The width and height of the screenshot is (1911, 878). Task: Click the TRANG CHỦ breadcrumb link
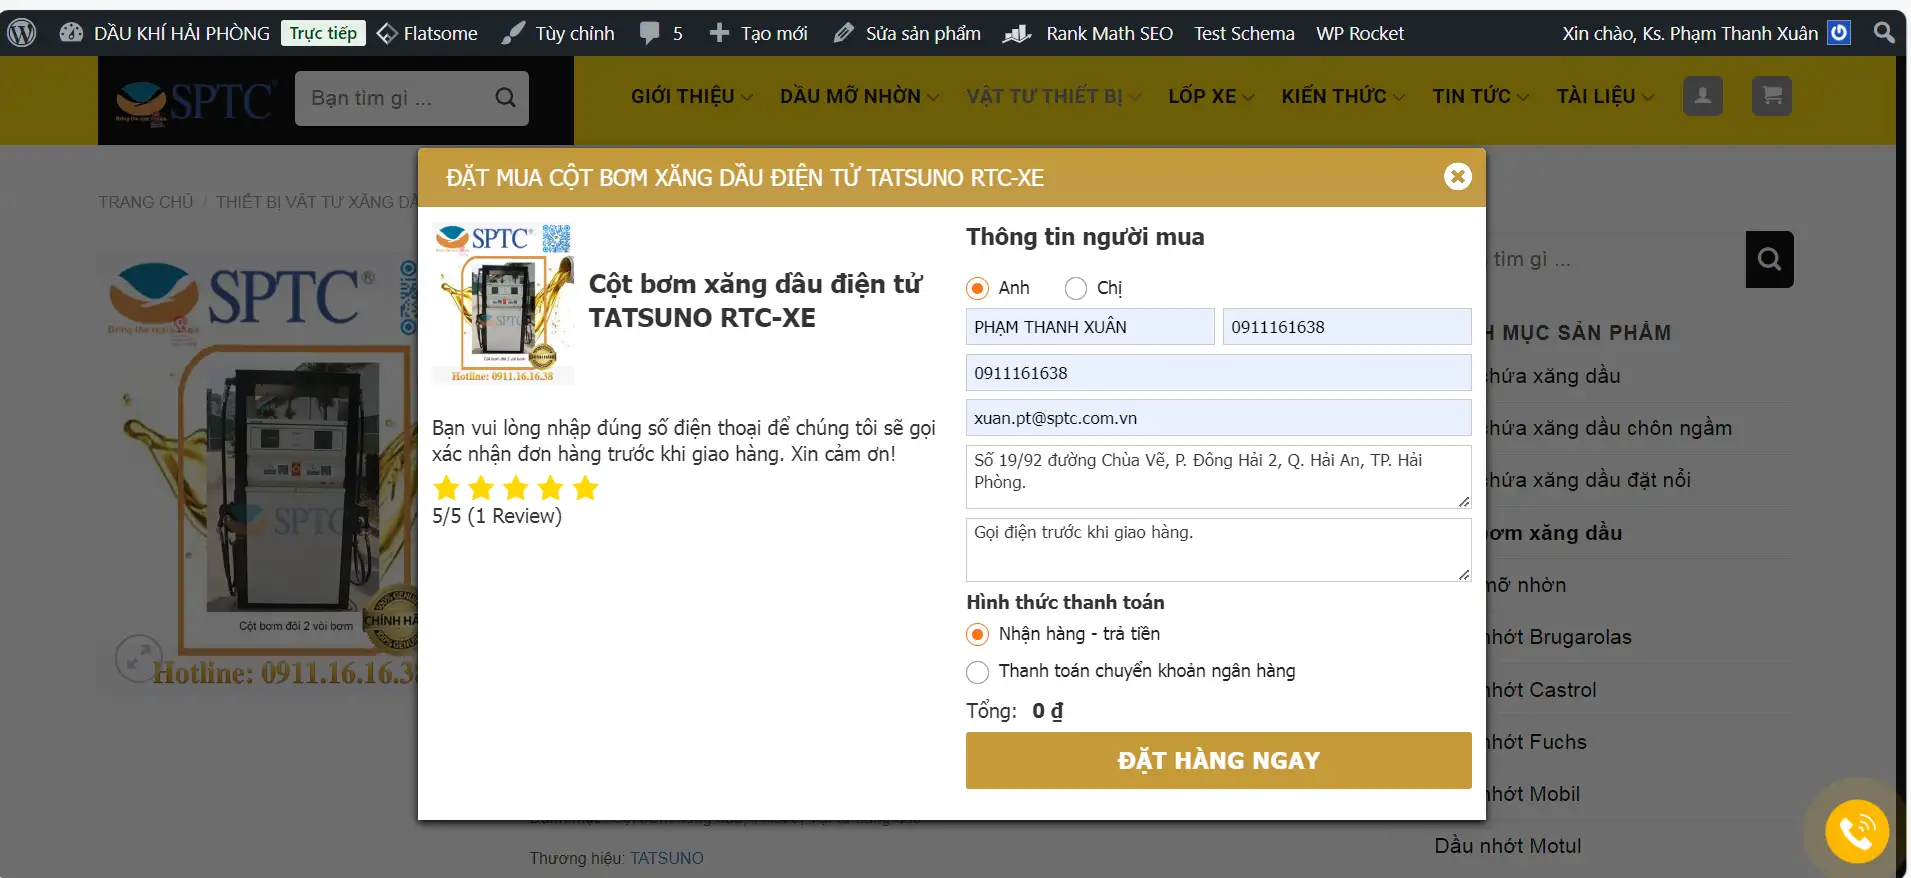click(146, 202)
